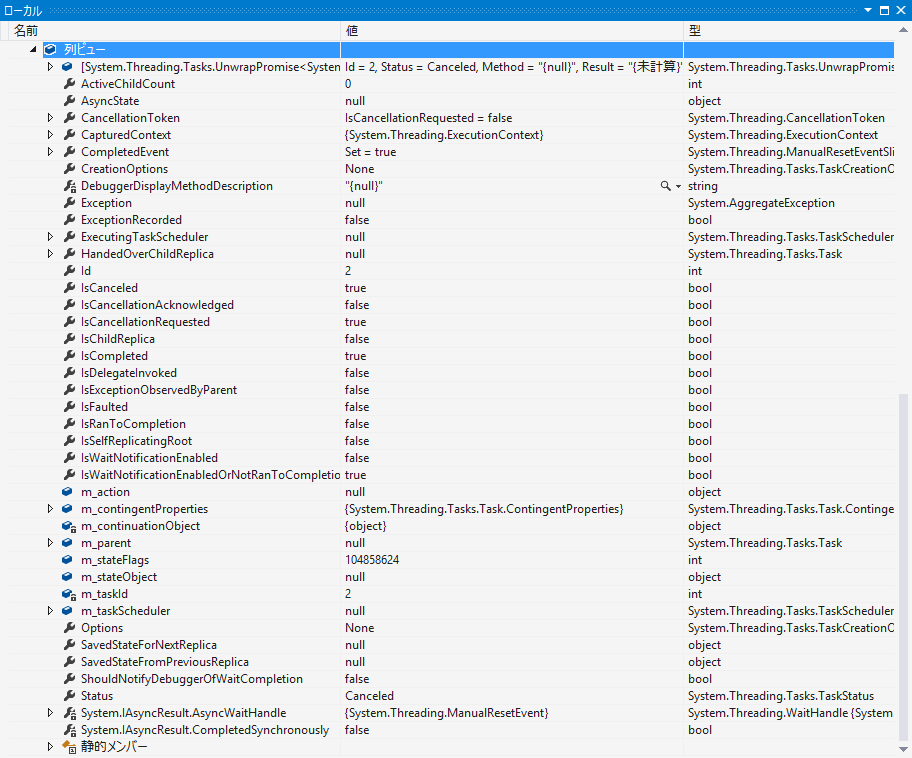Click the scrollbar down arrow
The image size is (912, 758).
(903, 749)
